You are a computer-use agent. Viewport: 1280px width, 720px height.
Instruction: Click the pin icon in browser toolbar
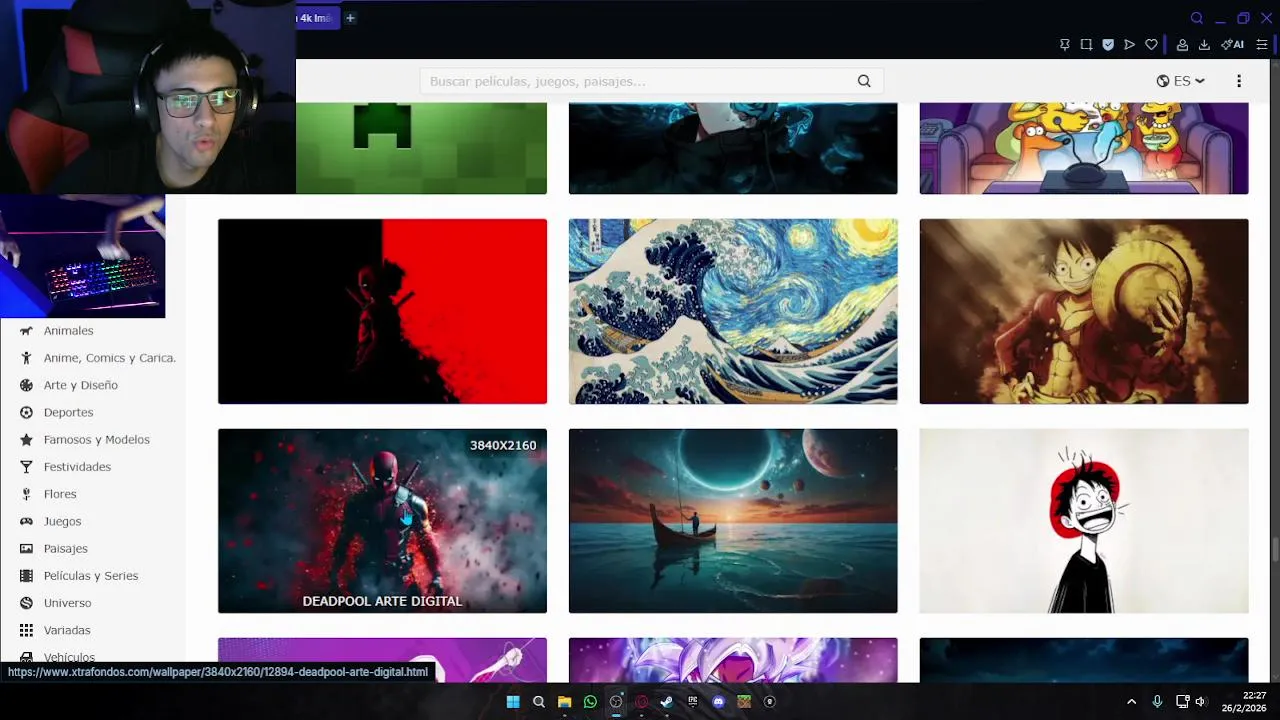[1065, 45]
